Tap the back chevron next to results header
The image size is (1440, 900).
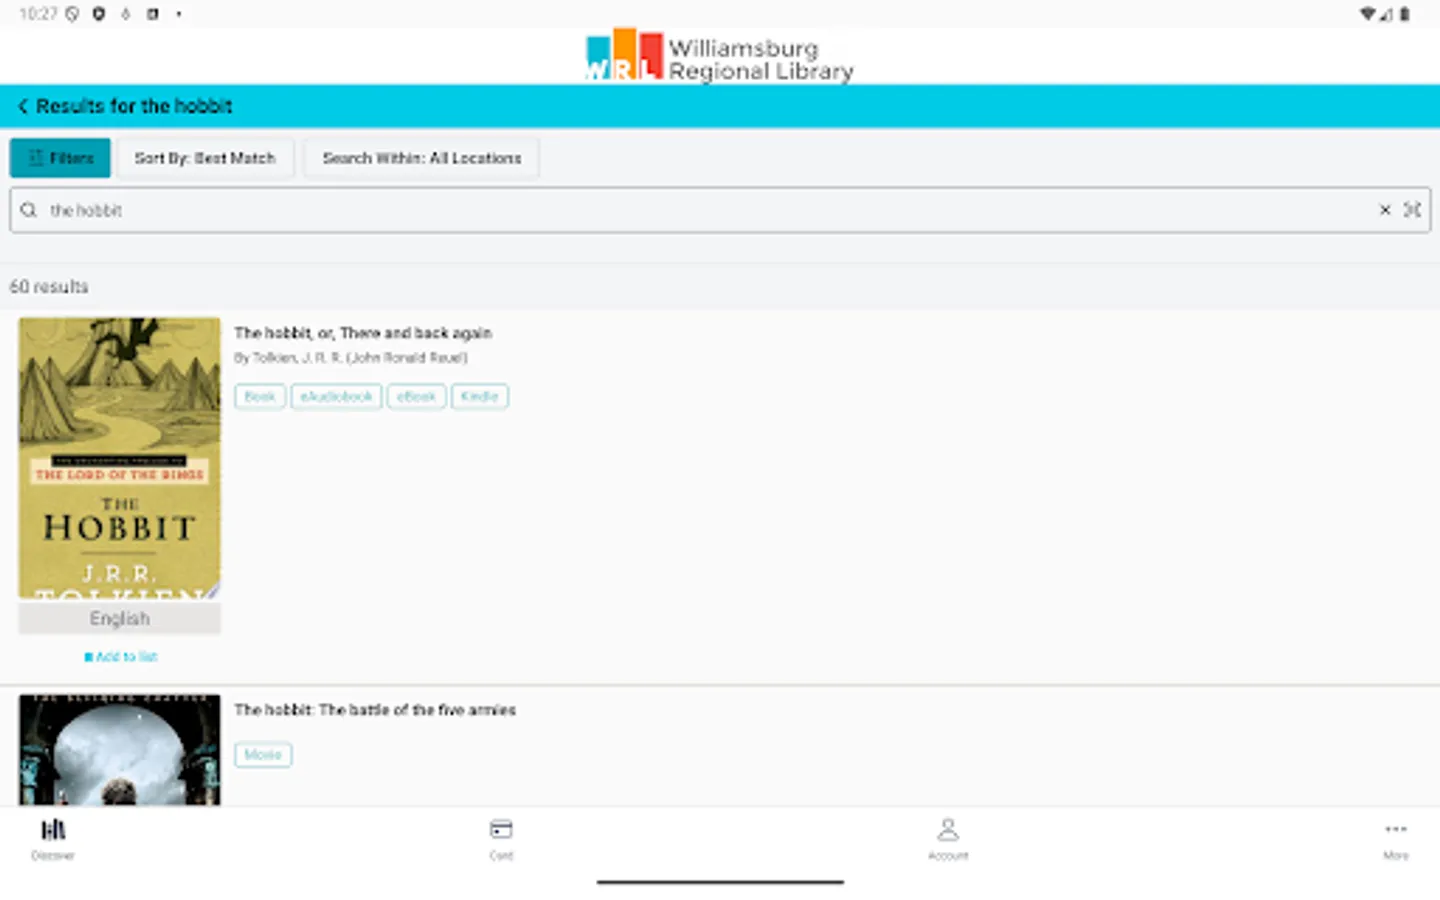coord(22,106)
